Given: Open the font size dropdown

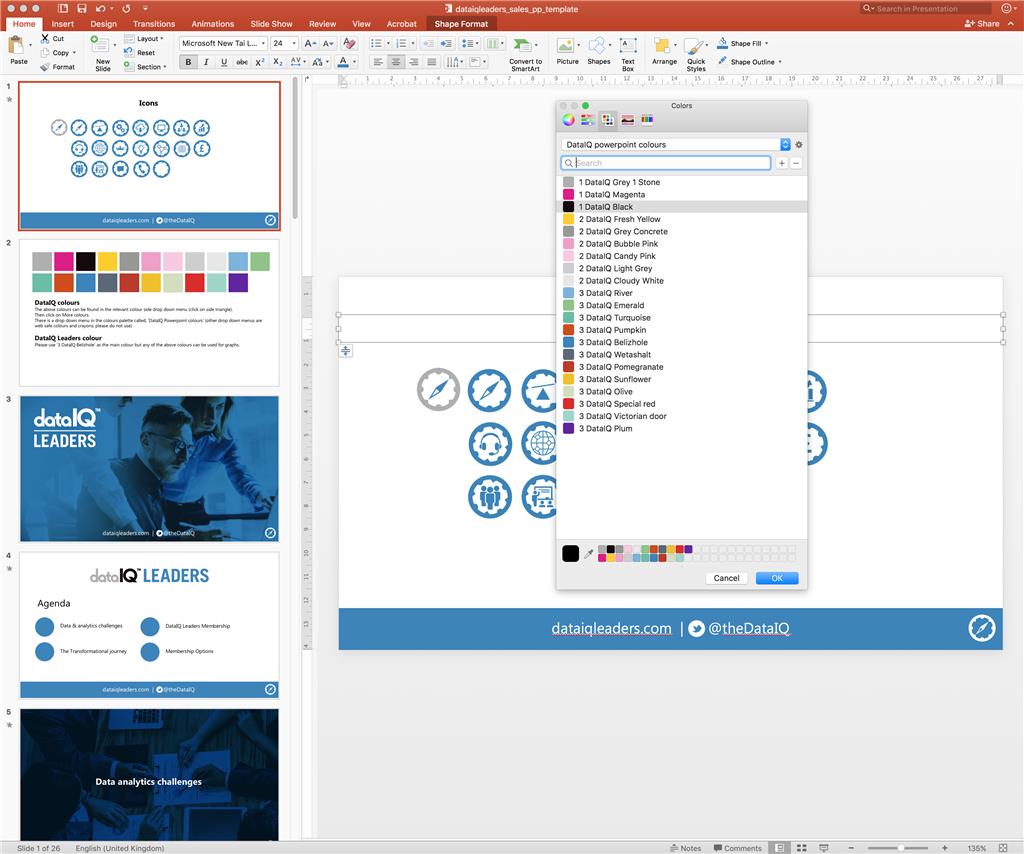Looking at the screenshot, I should pyautogui.click(x=294, y=43).
